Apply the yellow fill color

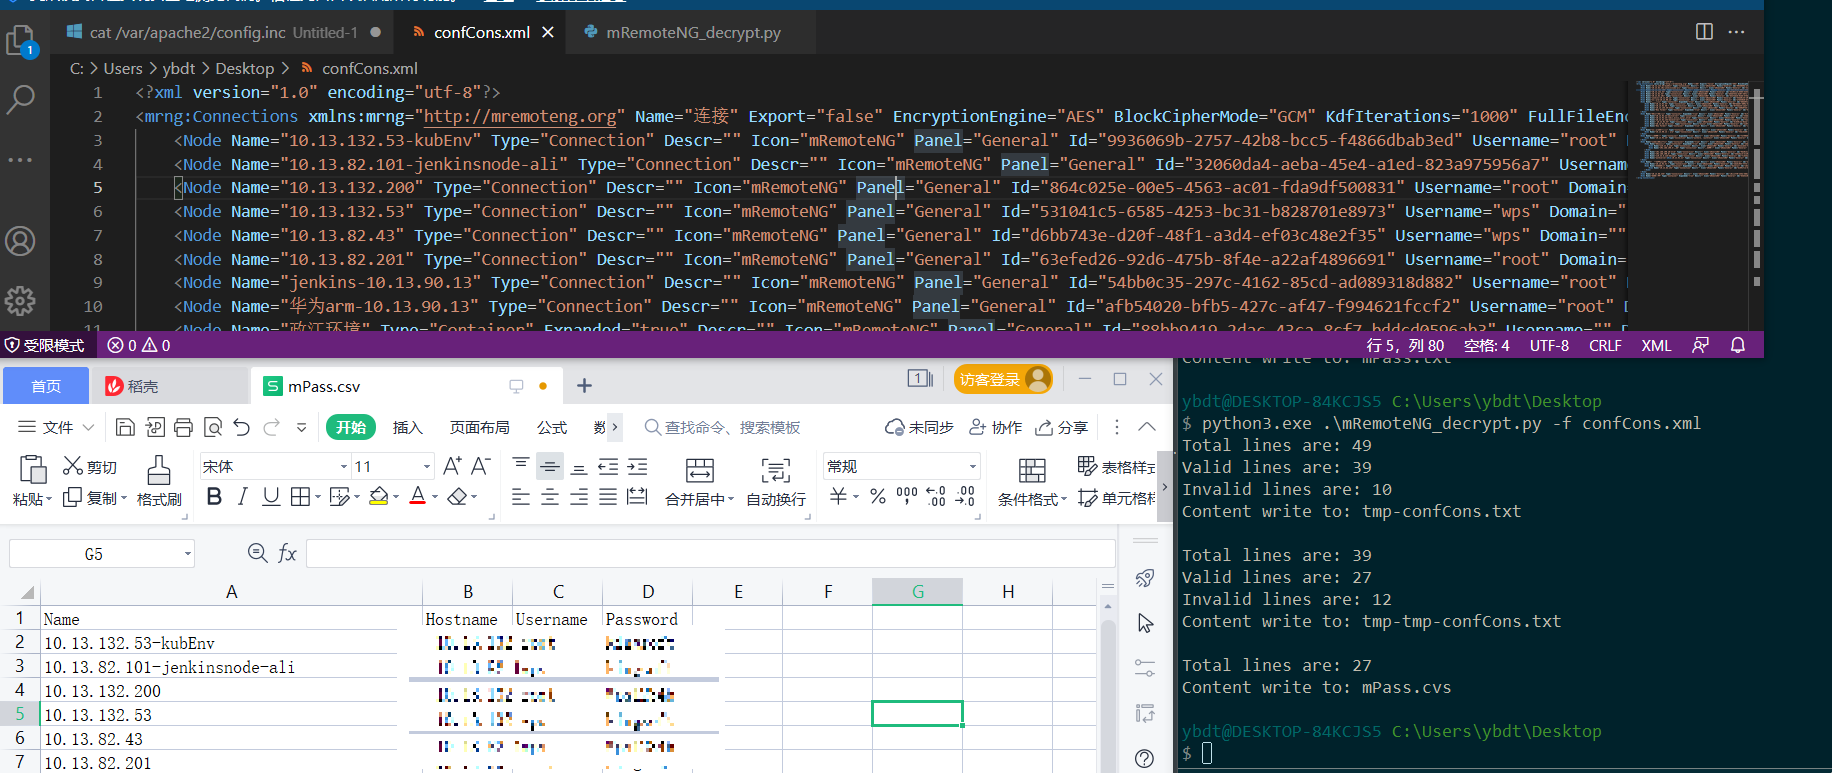[x=378, y=497]
